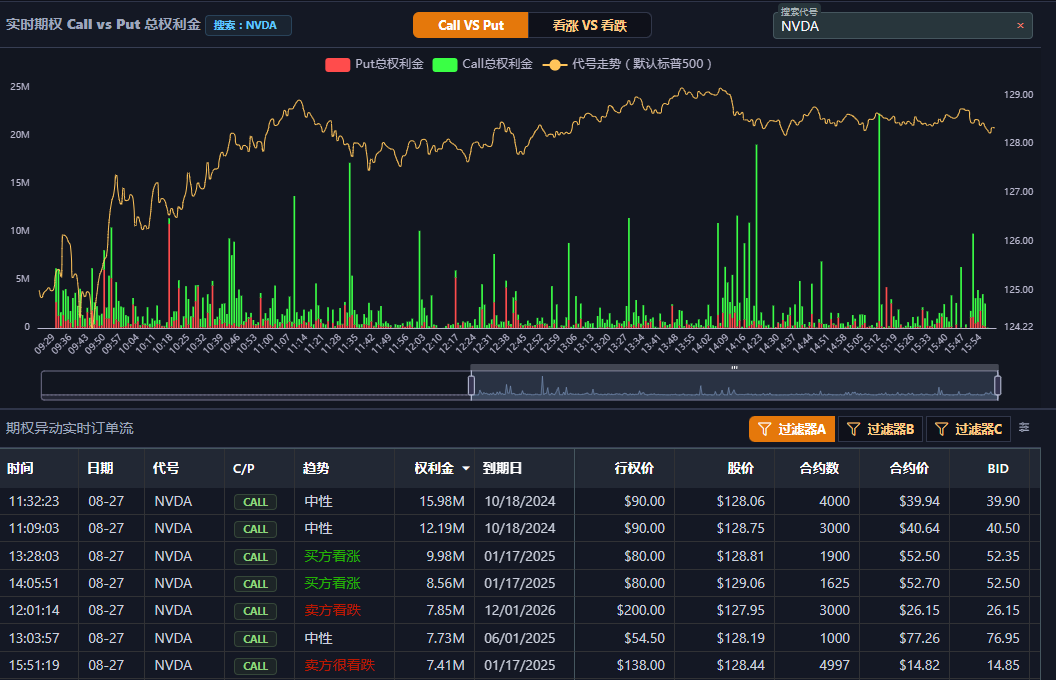Click the $138.00 strike price cell

640,665
